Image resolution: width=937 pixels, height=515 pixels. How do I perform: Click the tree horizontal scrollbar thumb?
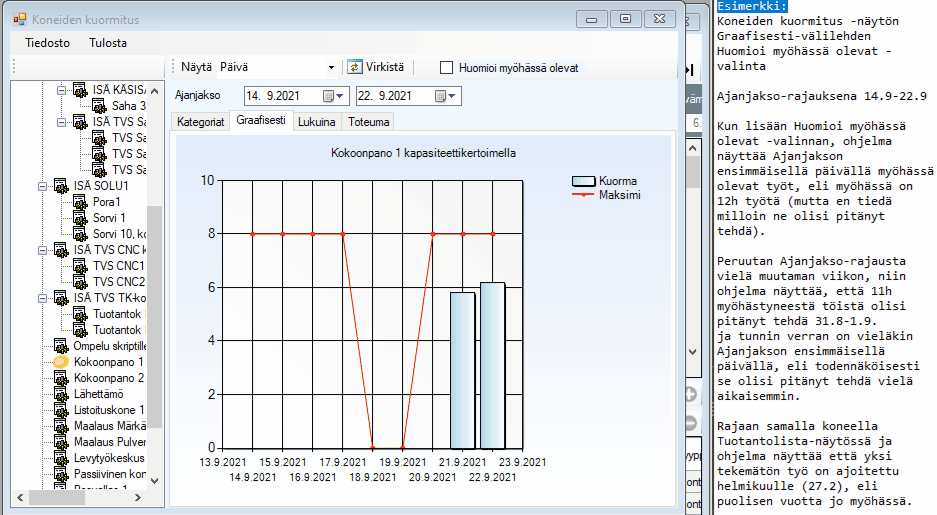(x=57, y=497)
